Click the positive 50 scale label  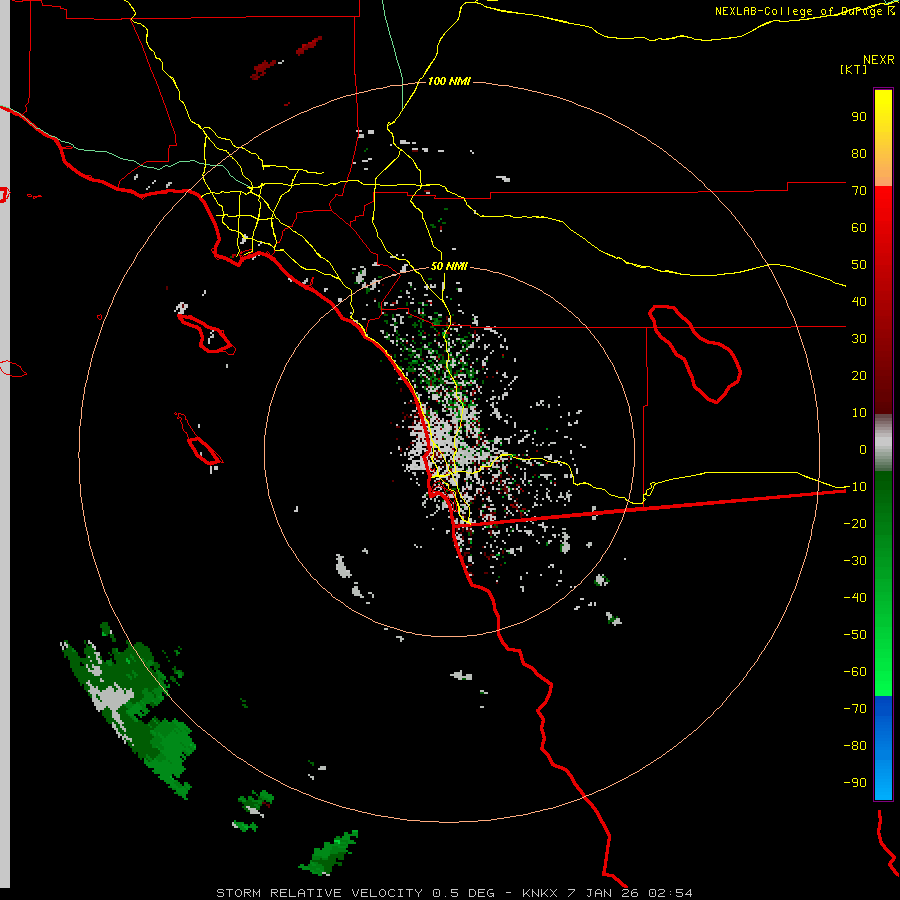coord(859,265)
